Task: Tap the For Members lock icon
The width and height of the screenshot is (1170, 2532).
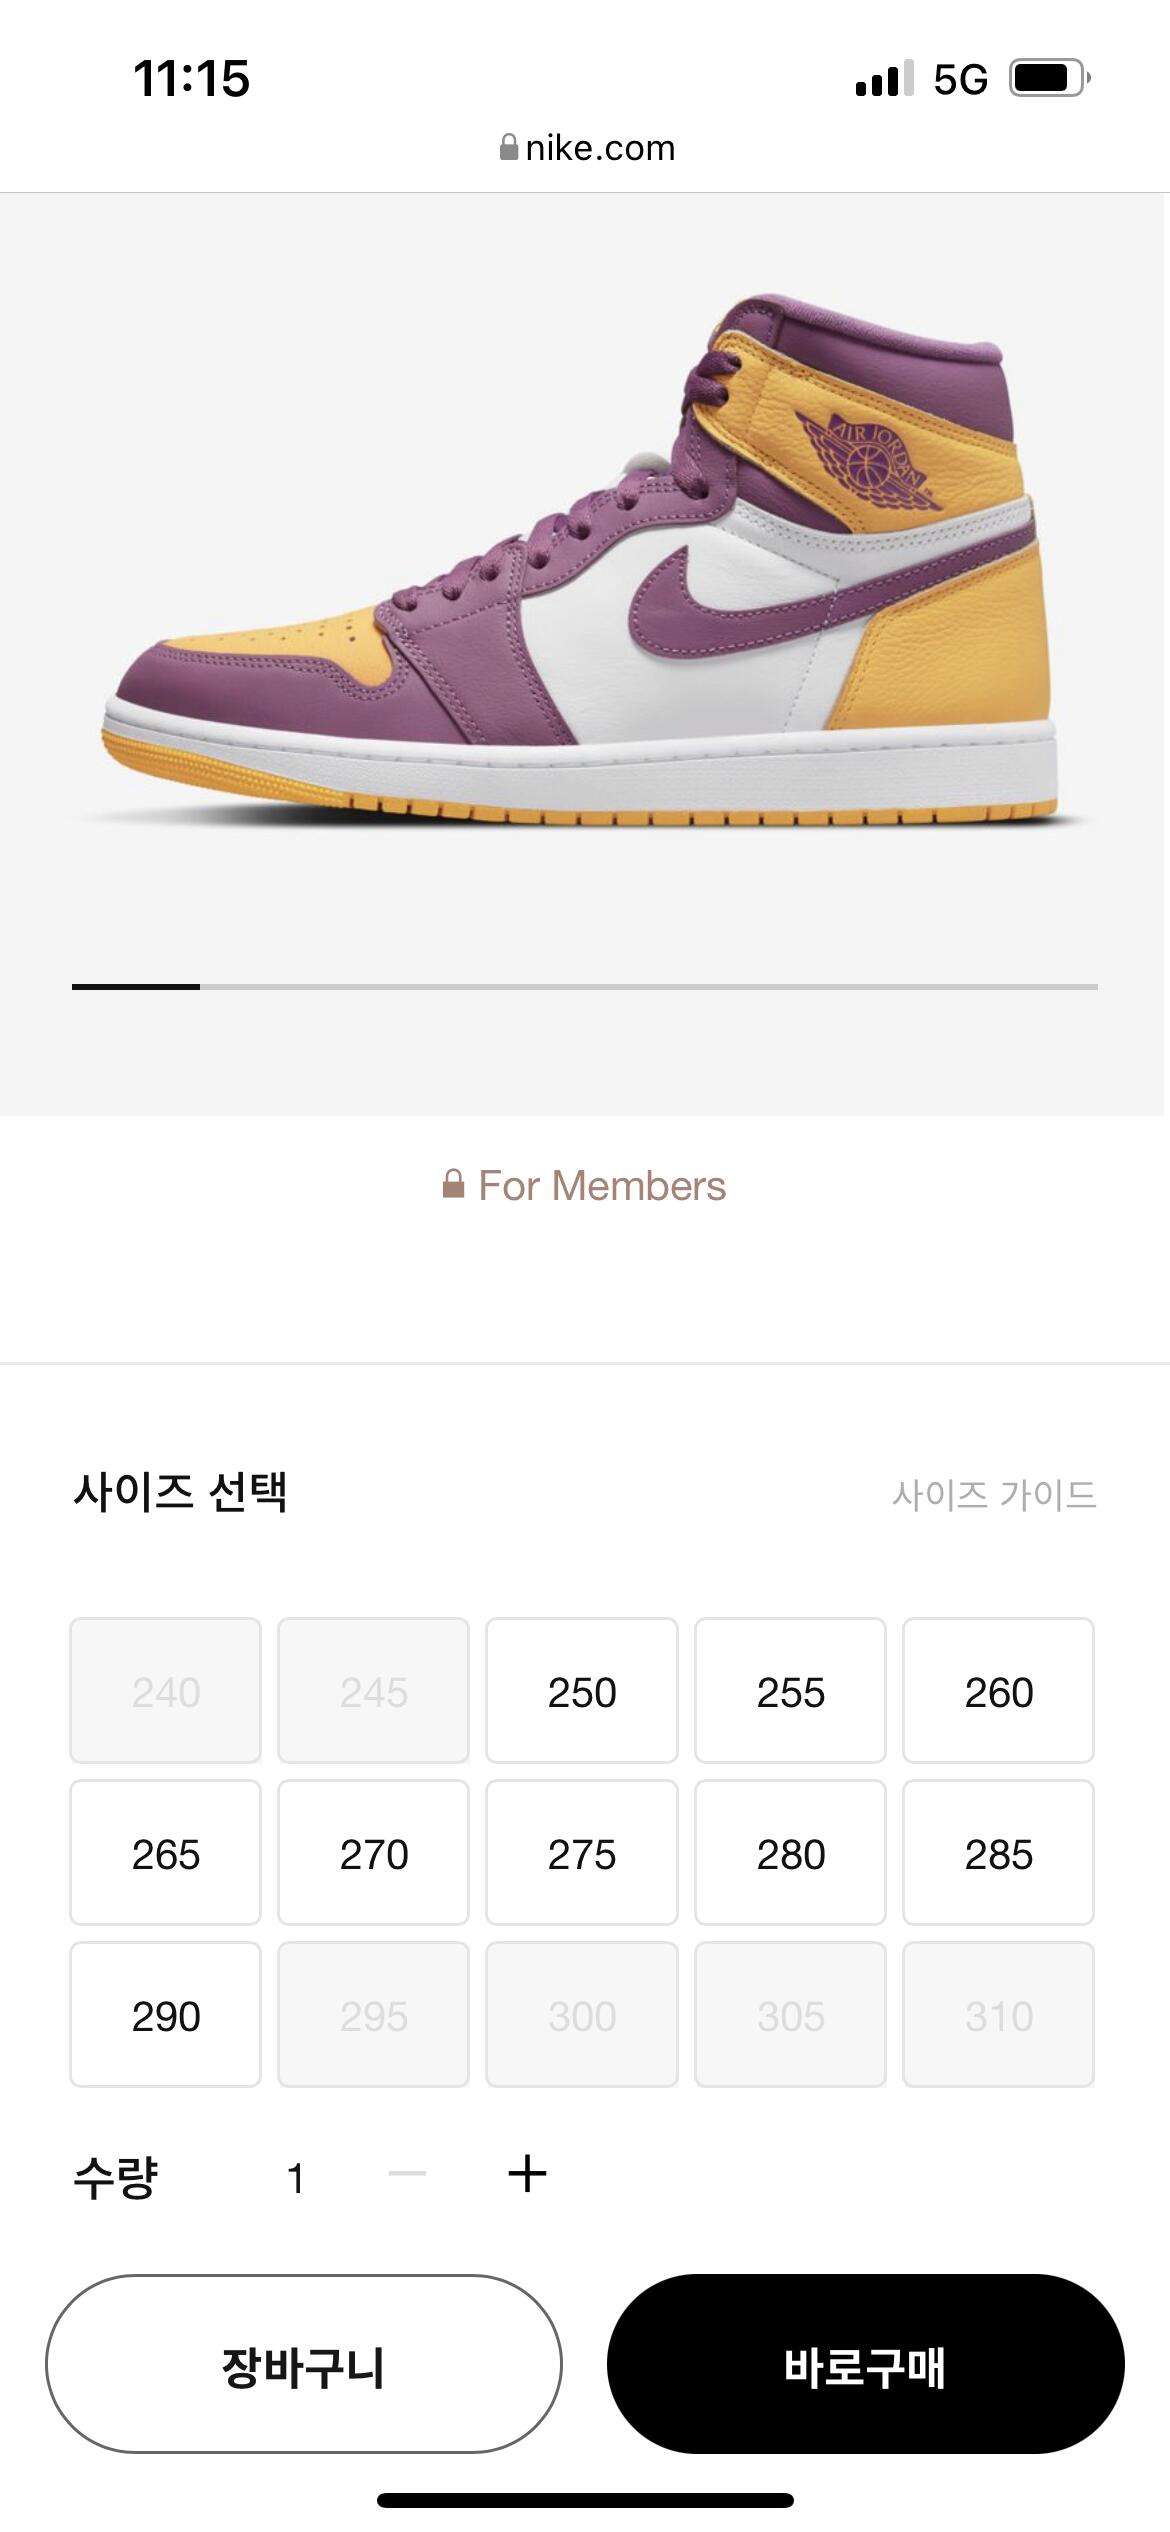Action: tap(453, 1185)
